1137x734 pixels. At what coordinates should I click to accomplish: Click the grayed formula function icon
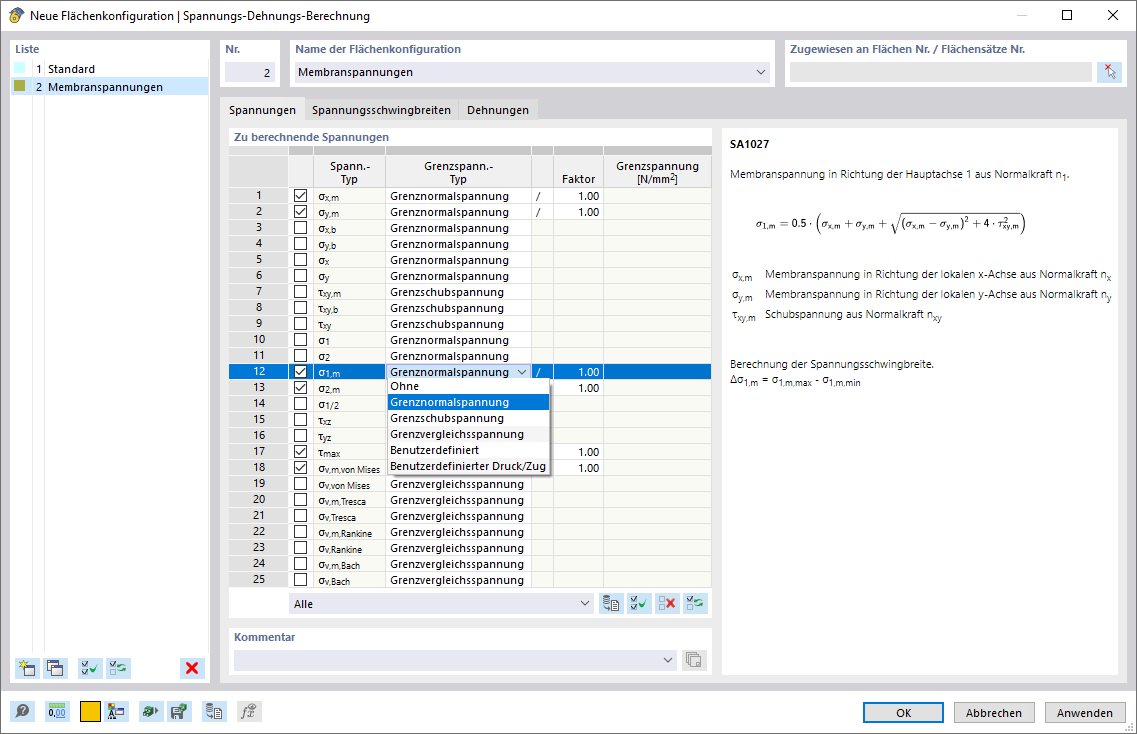coord(249,712)
